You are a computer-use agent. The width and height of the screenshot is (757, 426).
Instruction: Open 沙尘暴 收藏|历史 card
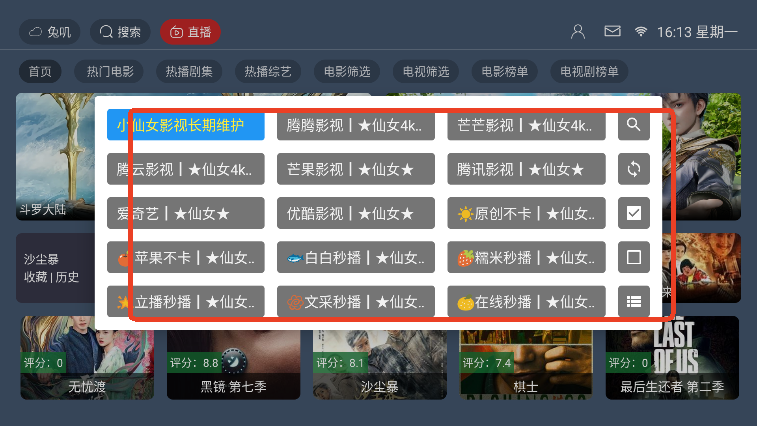(56, 268)
